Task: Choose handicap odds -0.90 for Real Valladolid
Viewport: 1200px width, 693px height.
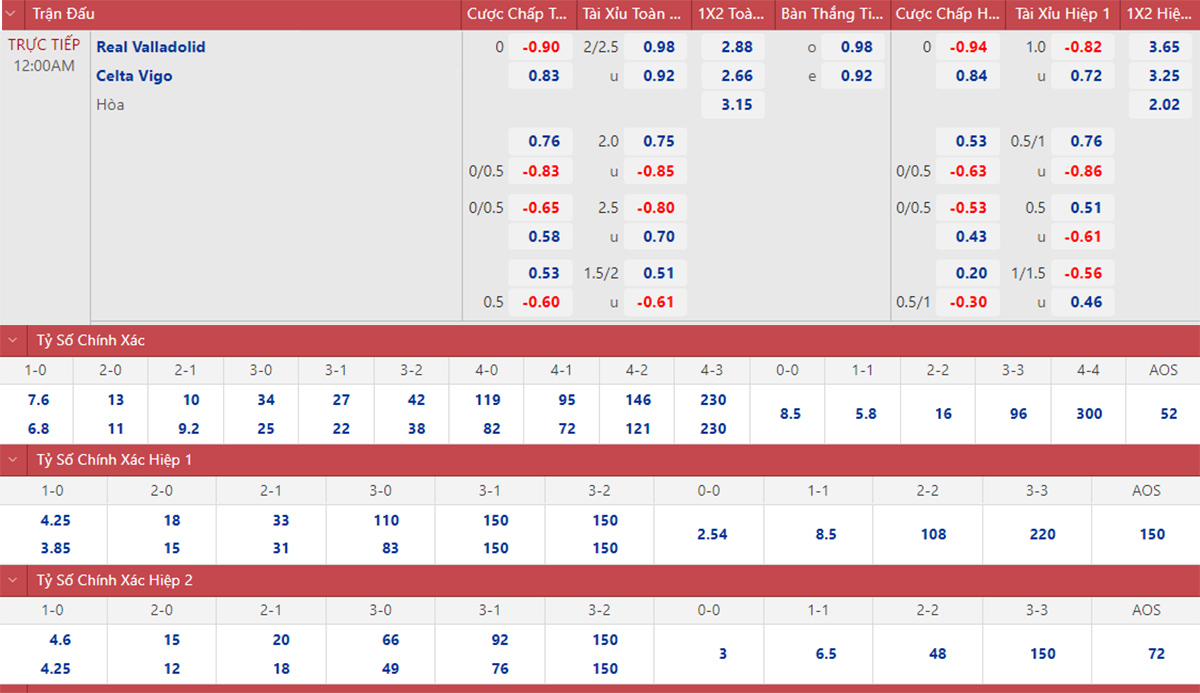Action: [x=543, y=47]
